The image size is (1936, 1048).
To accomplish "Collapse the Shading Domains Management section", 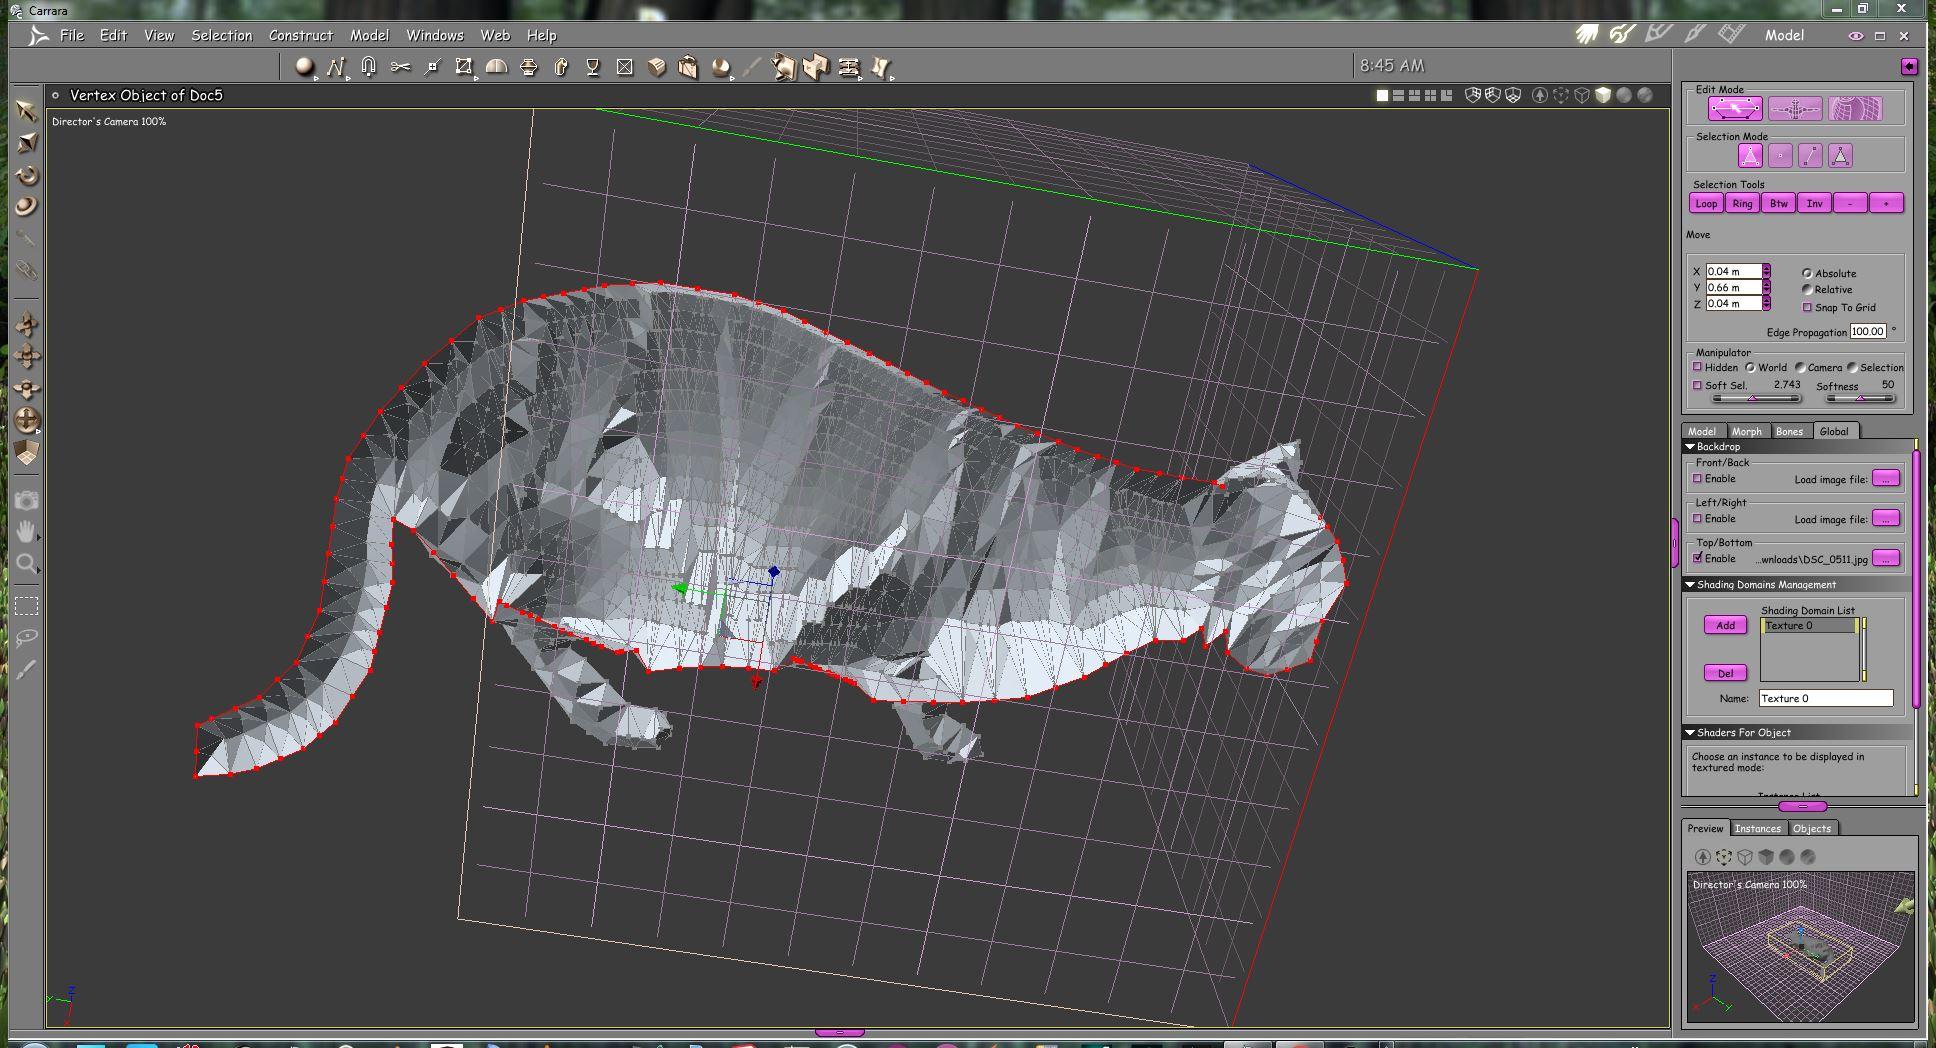I will 1690,585.
